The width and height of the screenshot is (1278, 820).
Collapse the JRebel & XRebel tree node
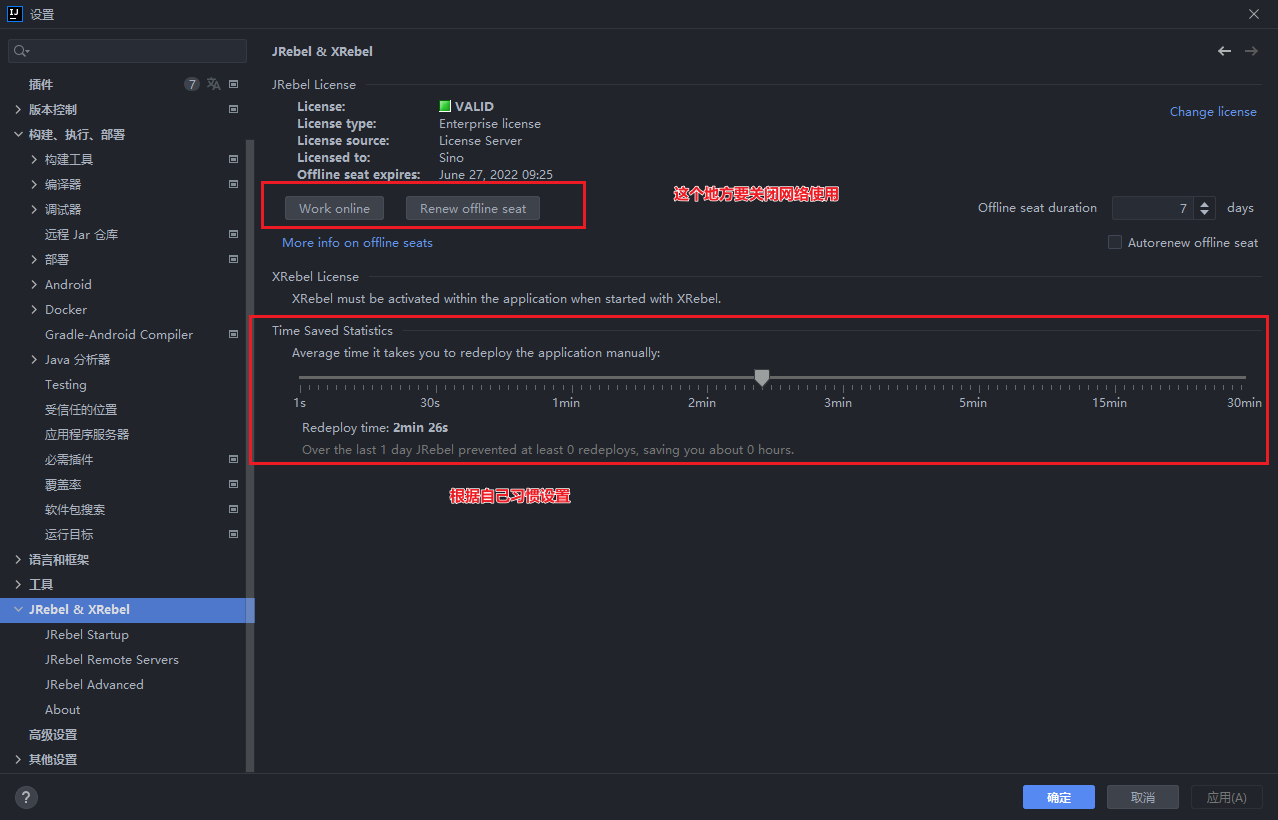point(18,609)
